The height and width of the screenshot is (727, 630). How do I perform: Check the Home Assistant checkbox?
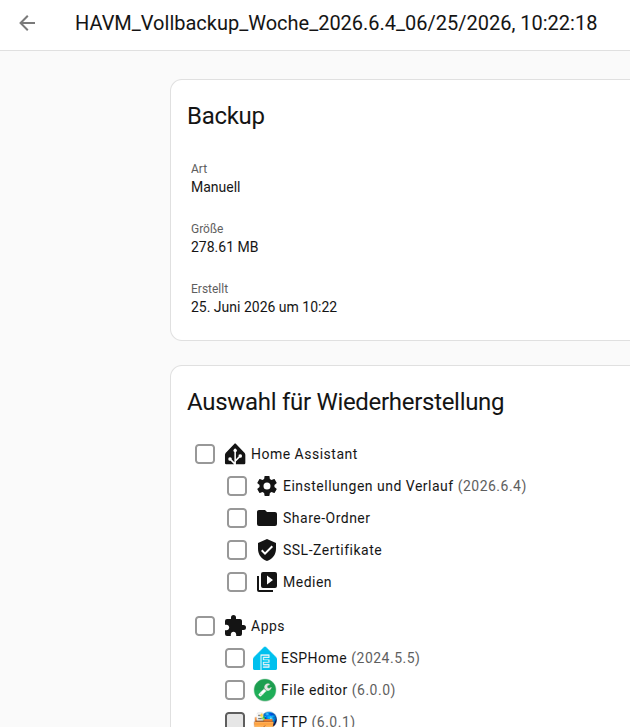[205, 454]
